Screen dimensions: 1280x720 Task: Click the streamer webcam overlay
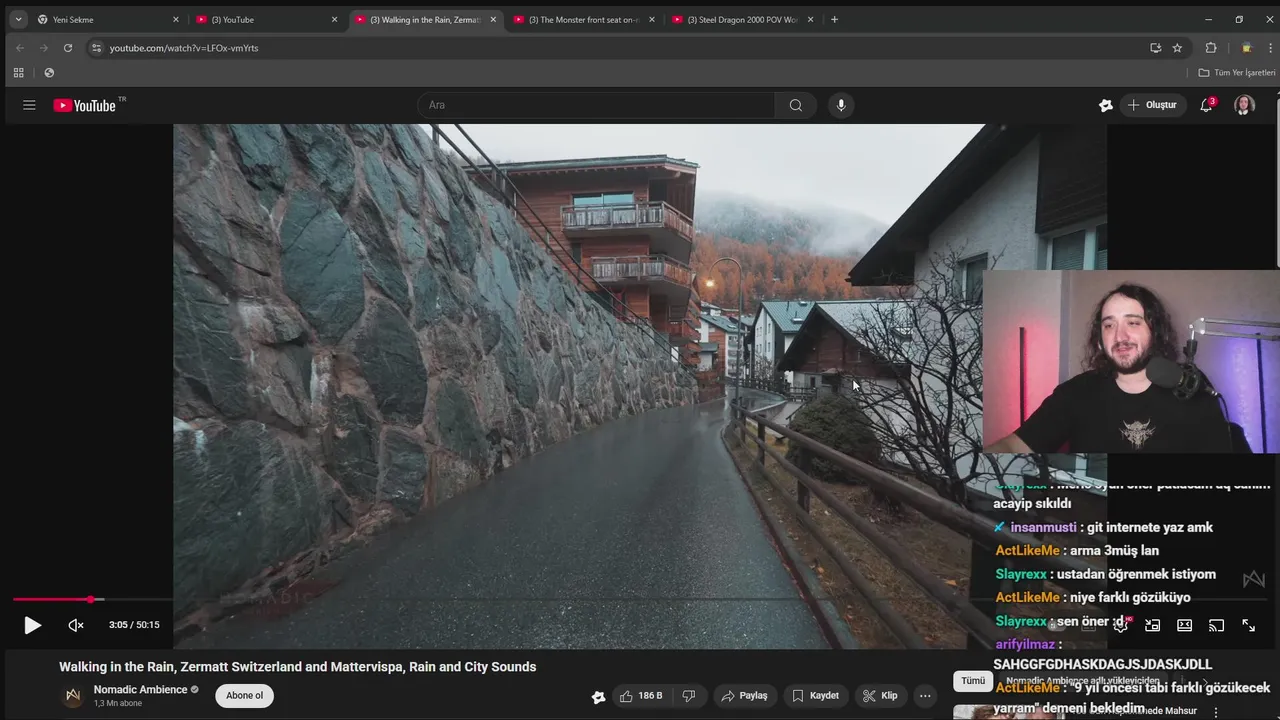click(1131, 362)
